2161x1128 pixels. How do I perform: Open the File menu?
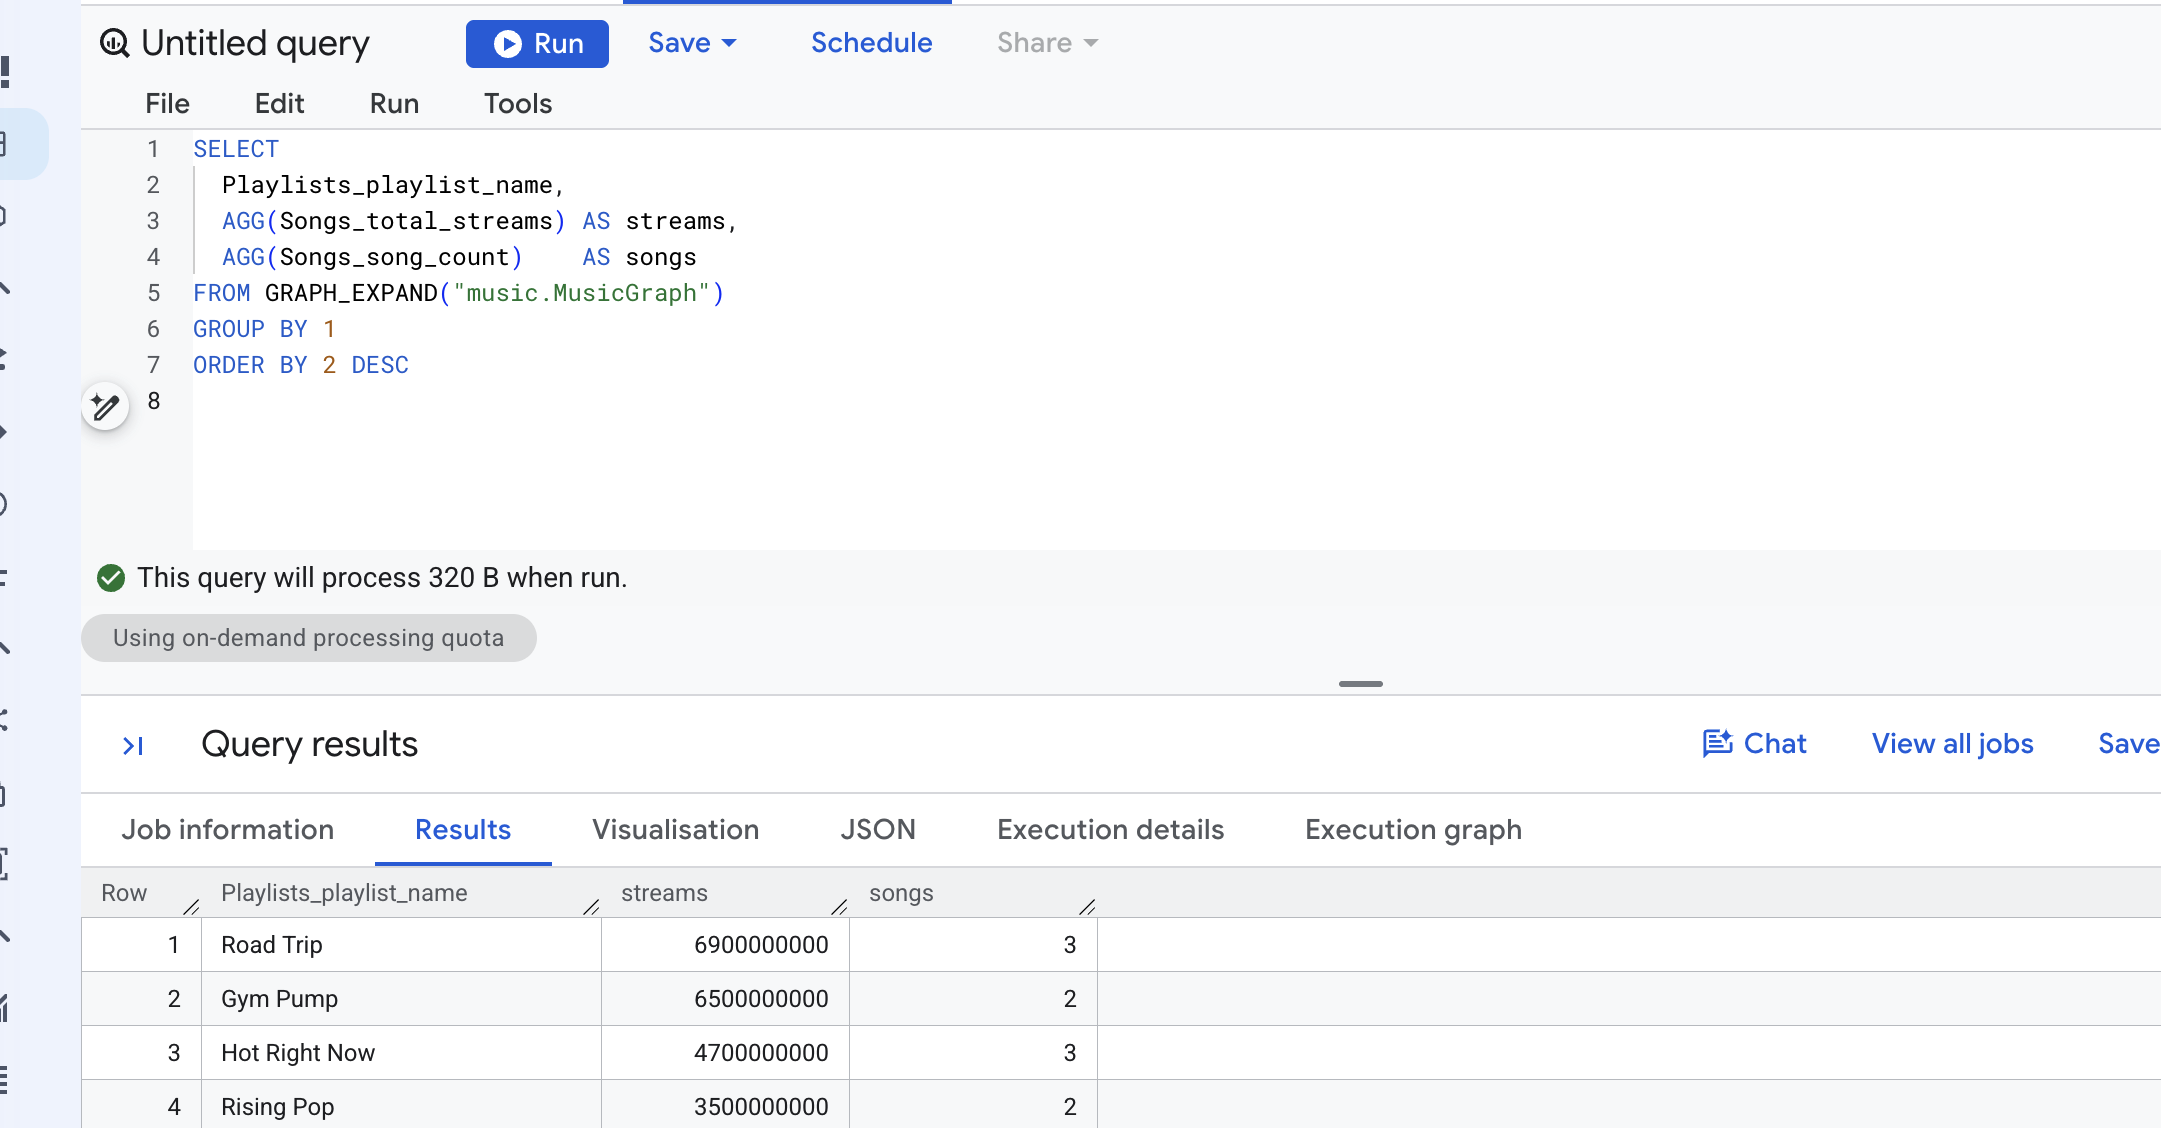(x=167, y=104)
